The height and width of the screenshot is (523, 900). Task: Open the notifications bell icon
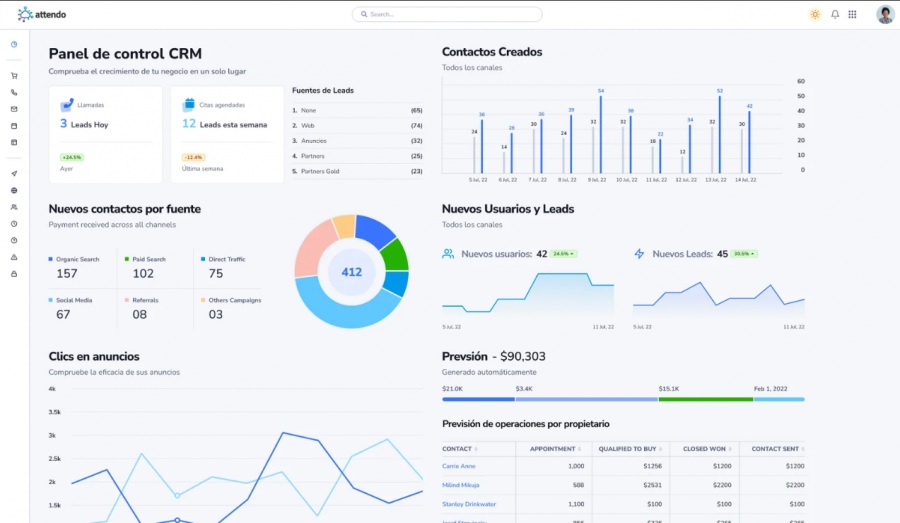point(835,14)
